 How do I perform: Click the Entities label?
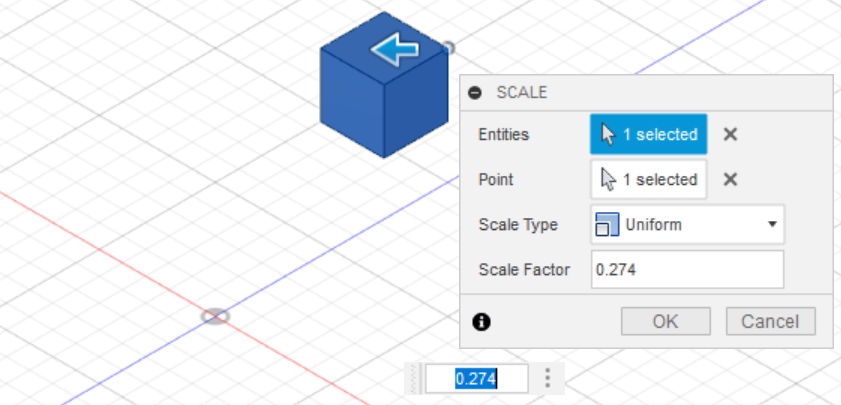tap(504, 134)
